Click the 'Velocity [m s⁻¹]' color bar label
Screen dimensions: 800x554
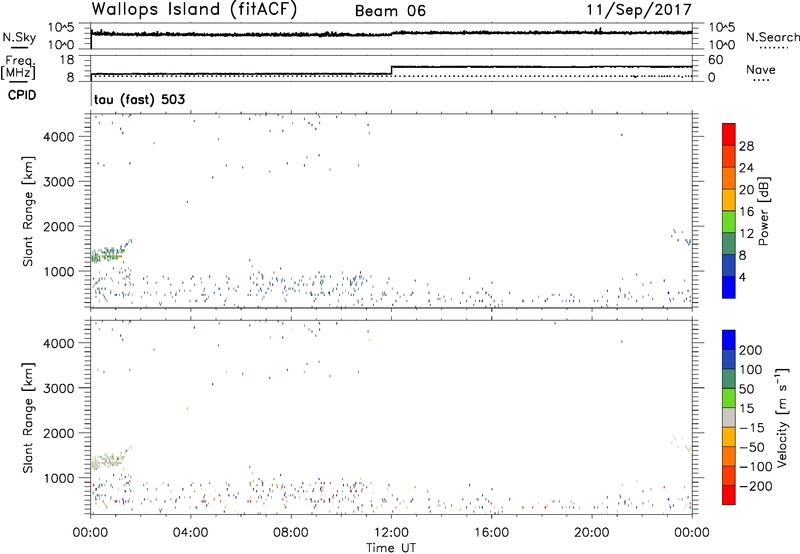click(782, 417)
